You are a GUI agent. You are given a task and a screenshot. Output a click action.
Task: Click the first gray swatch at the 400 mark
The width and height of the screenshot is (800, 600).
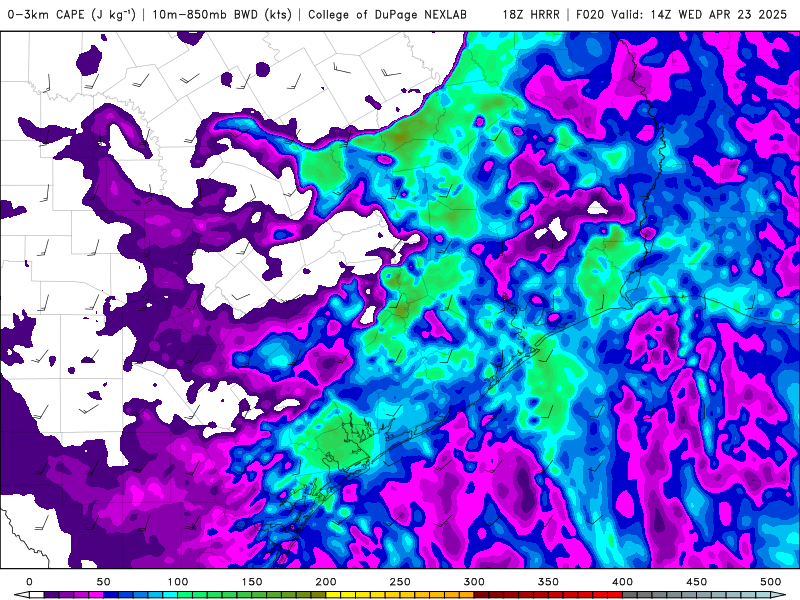pyautogui.click(x=630, y=595)
